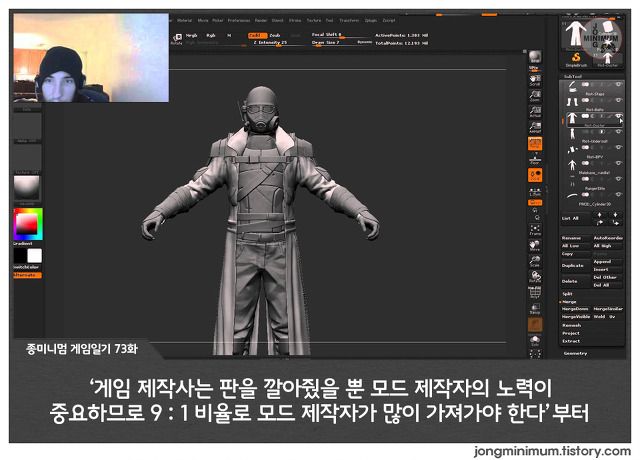Toggle eye icon of boots subtool

tap(618, 100)
